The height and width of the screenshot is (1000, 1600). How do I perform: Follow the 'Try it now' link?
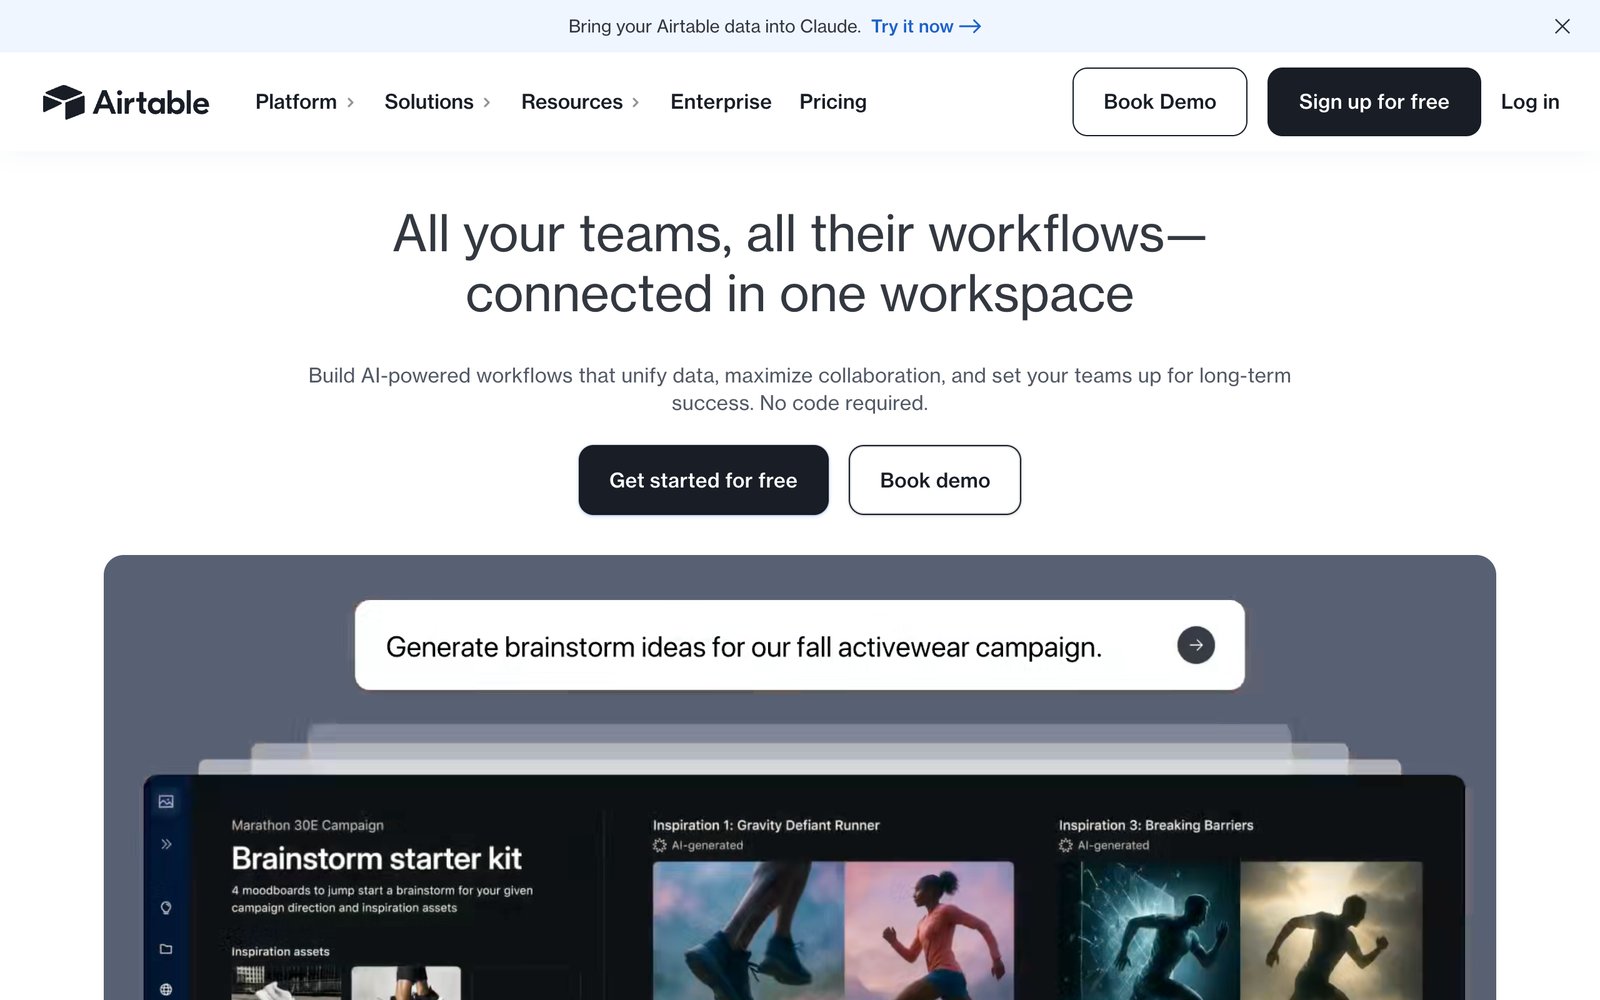tap(926, 26)
